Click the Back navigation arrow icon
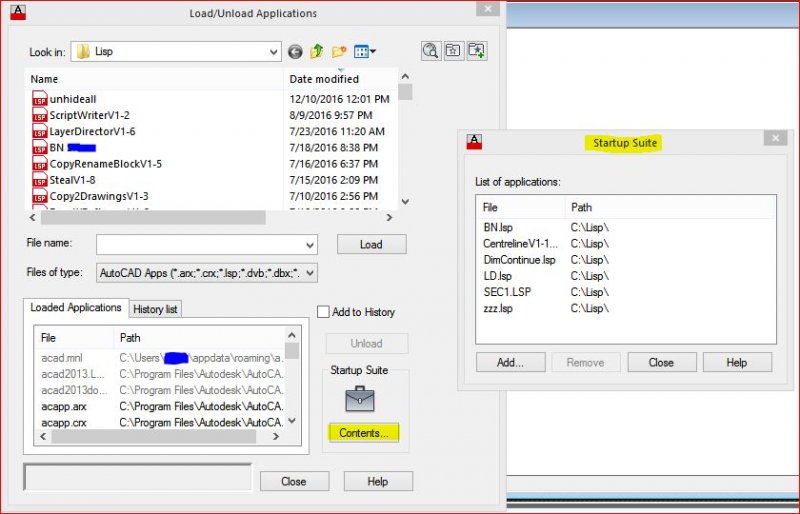 pyautogui.click(x=295, y=52)
